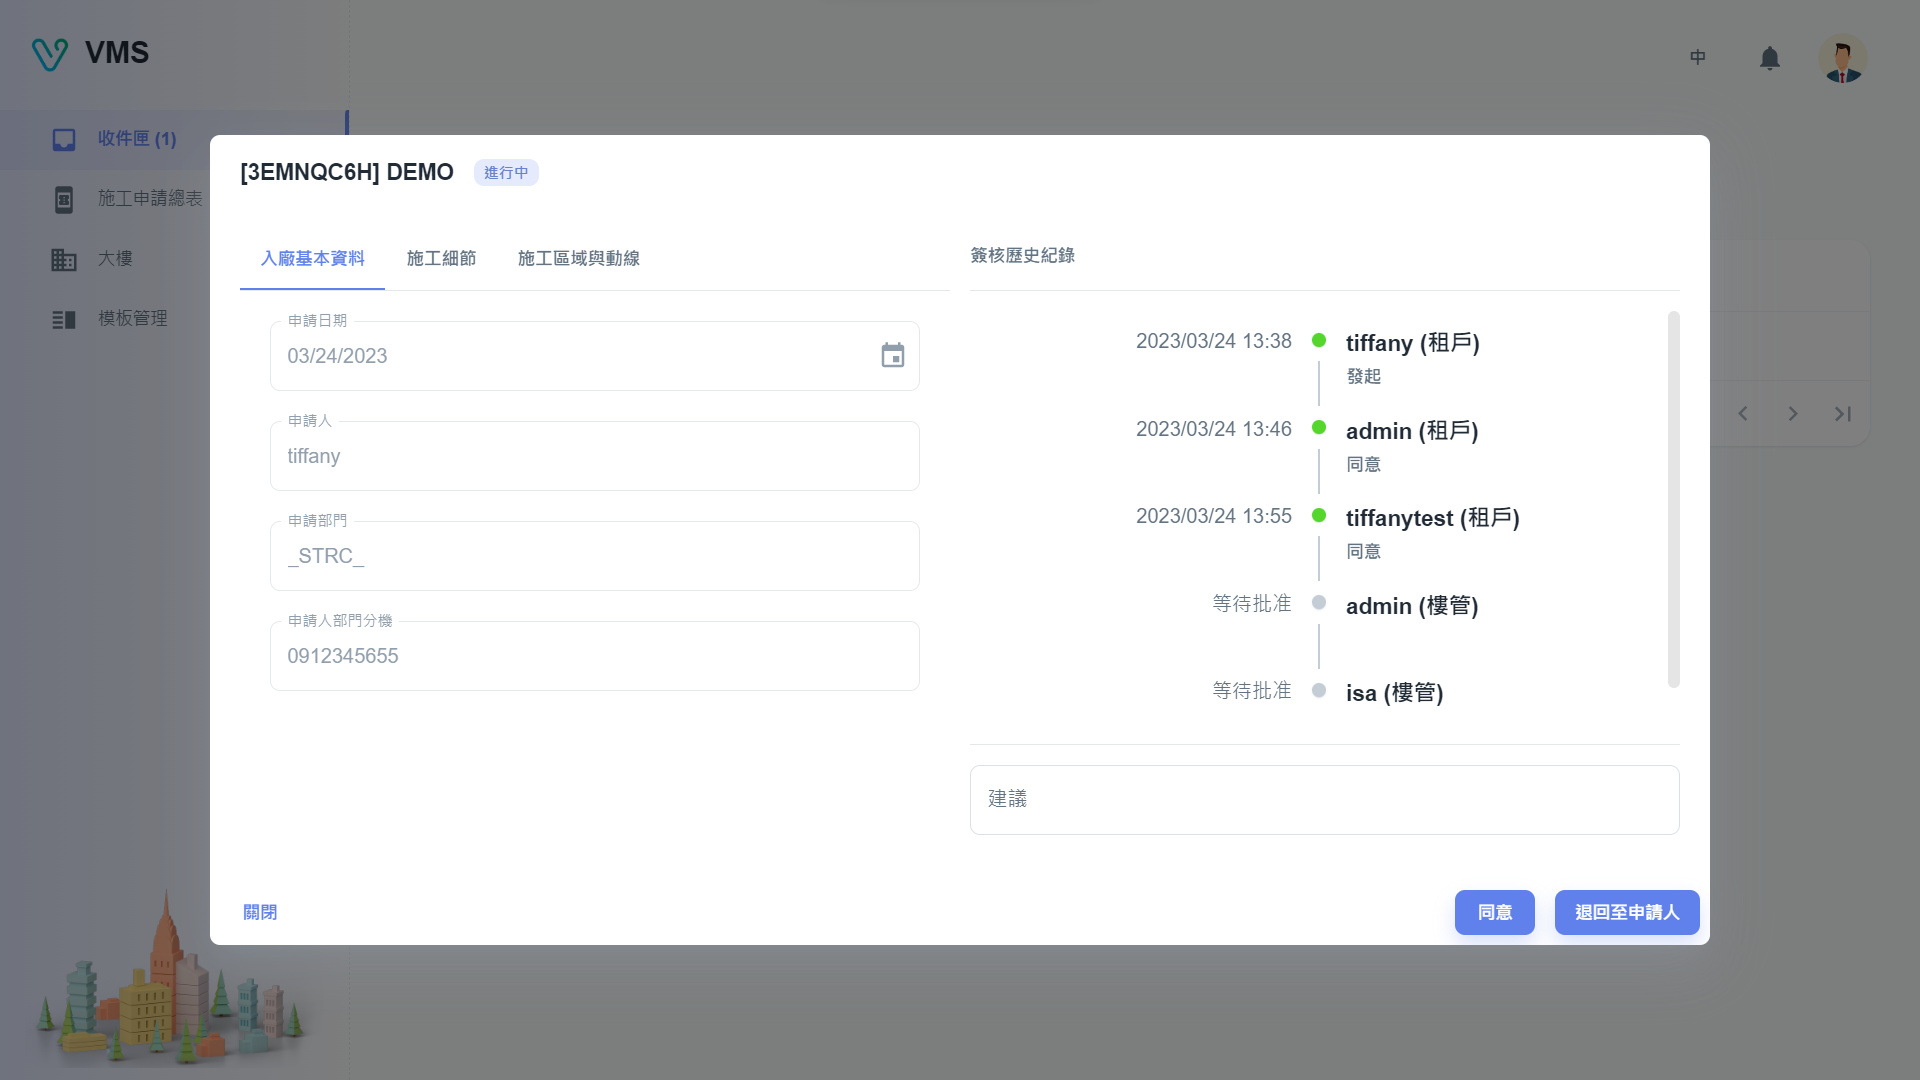Go to previous page chevron
This screenshot has height=1080, width=1920.
(x=1742, y=414)
